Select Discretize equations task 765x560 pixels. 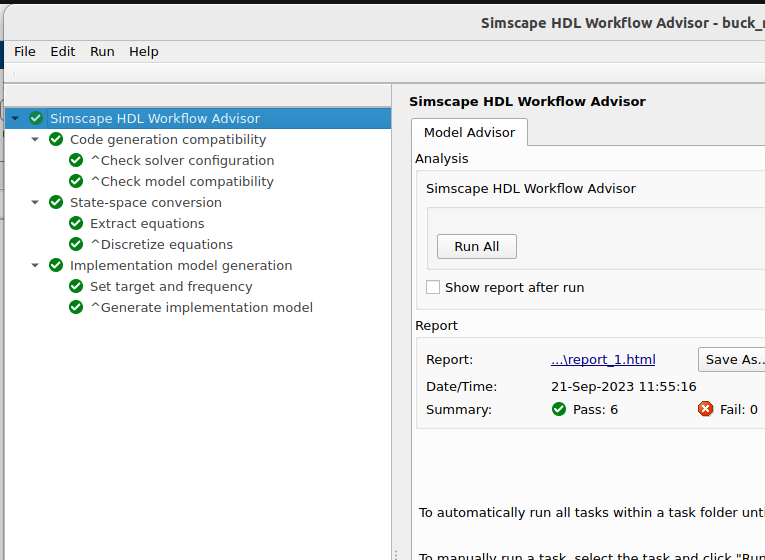click(x=161, y=244)
